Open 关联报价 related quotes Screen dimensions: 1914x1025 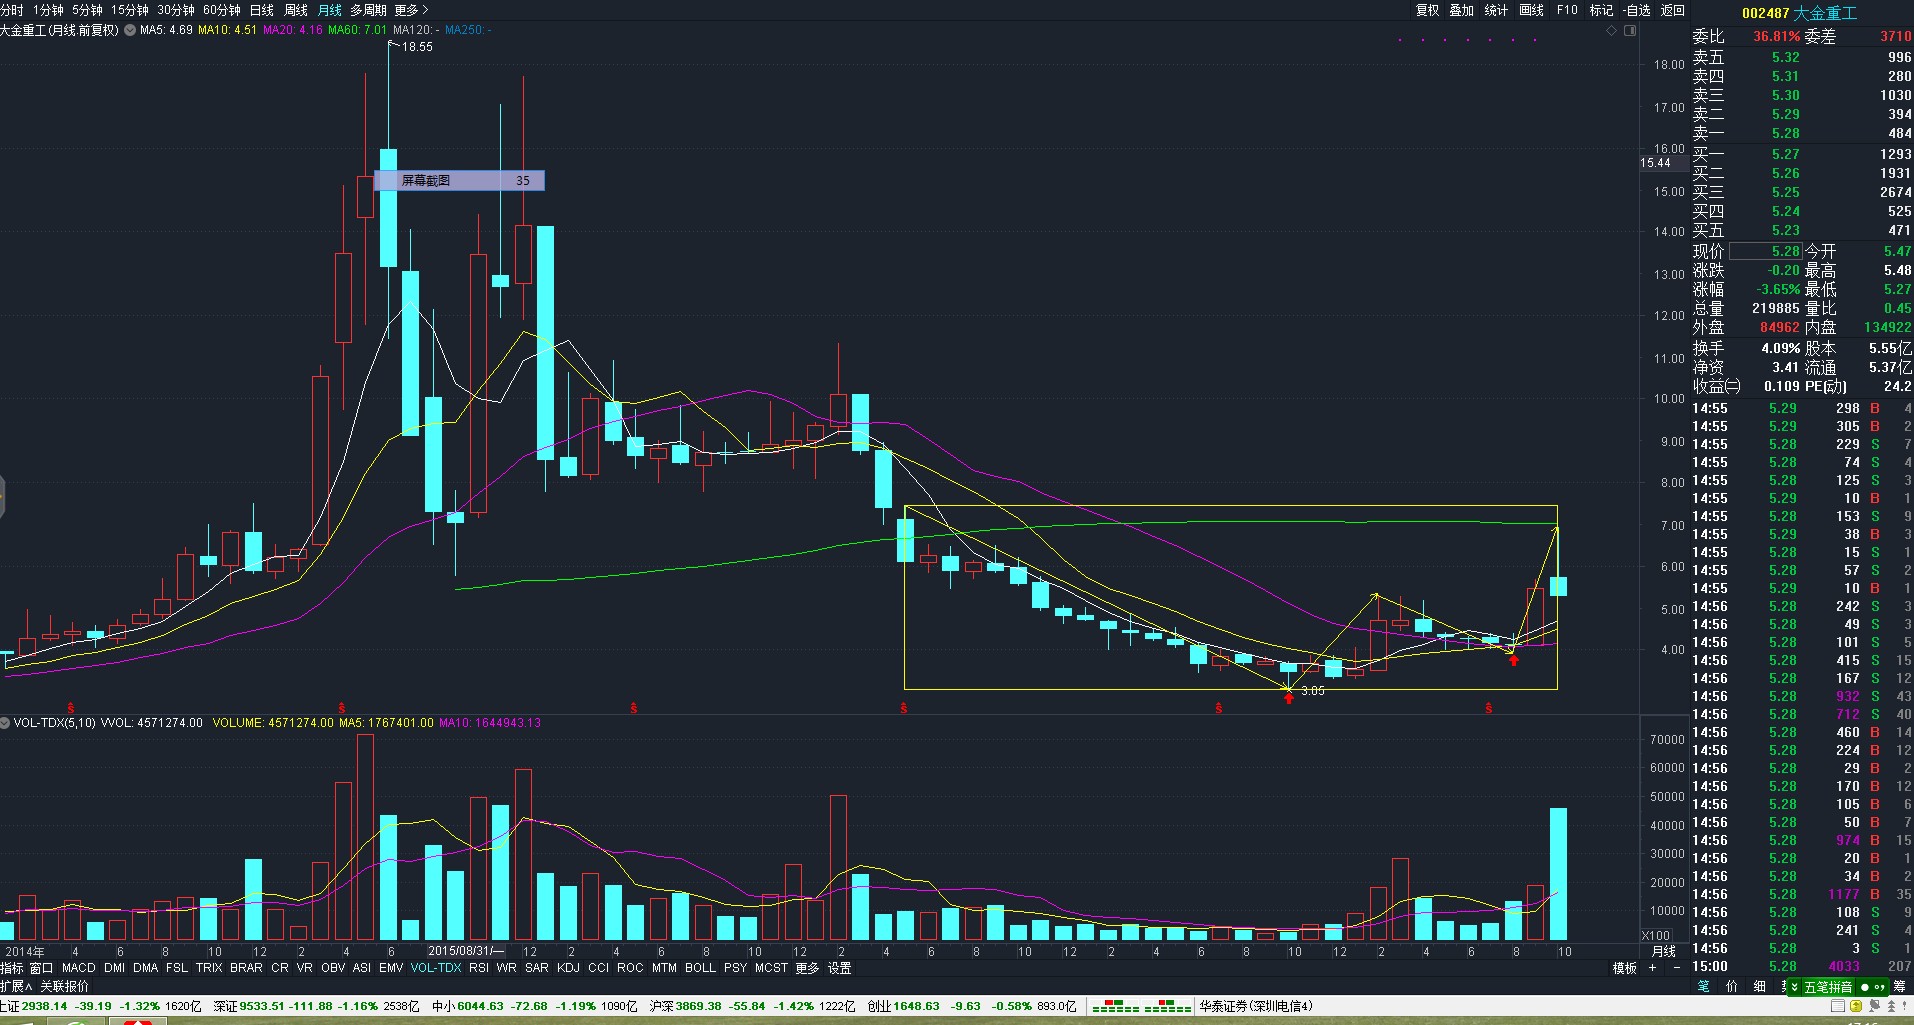click(64, 986)
